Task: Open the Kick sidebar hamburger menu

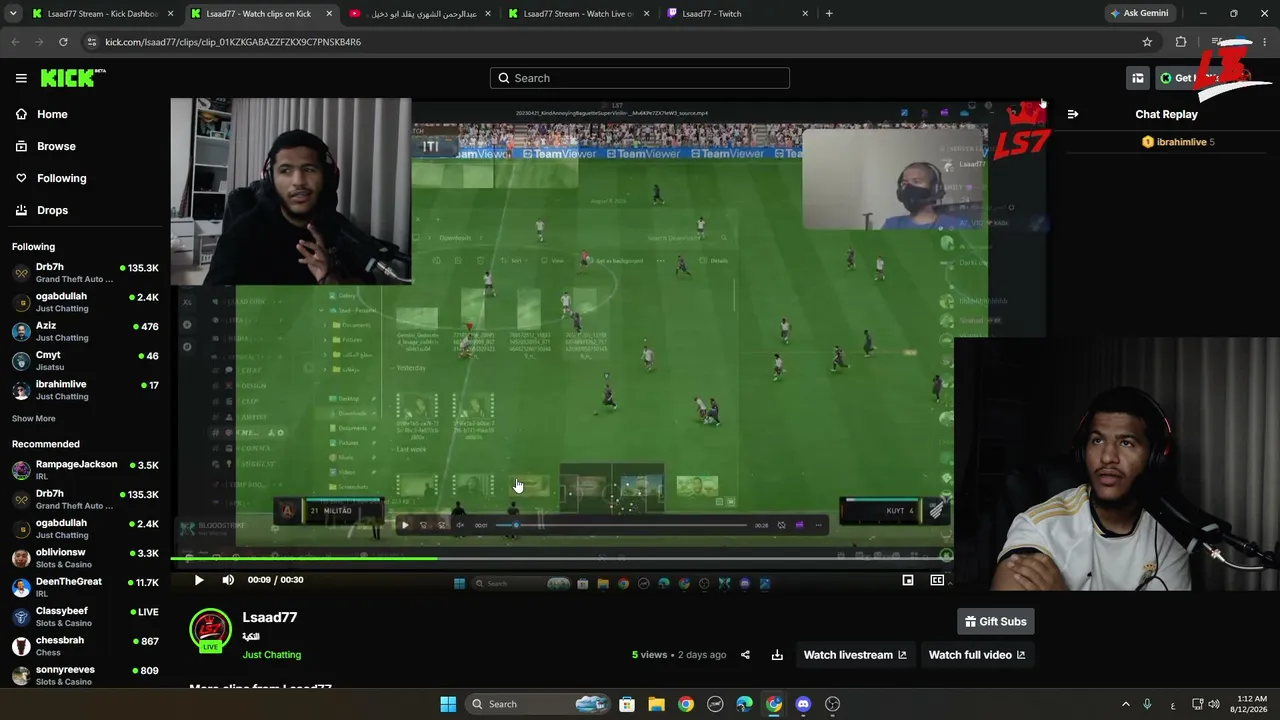Action: pyautogui.click(x=21, y=78)
